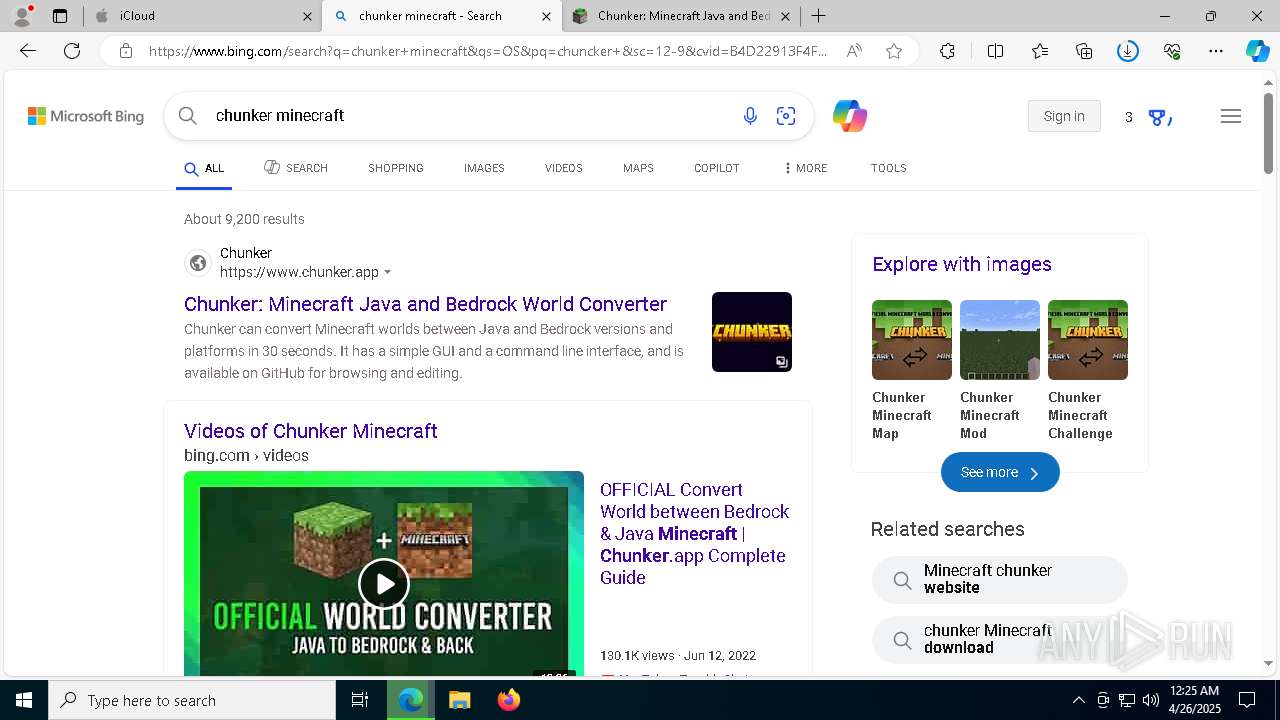Open Split screen icon
The width and height of the screenshot is (1280, 720).
[x=995, y=51]
